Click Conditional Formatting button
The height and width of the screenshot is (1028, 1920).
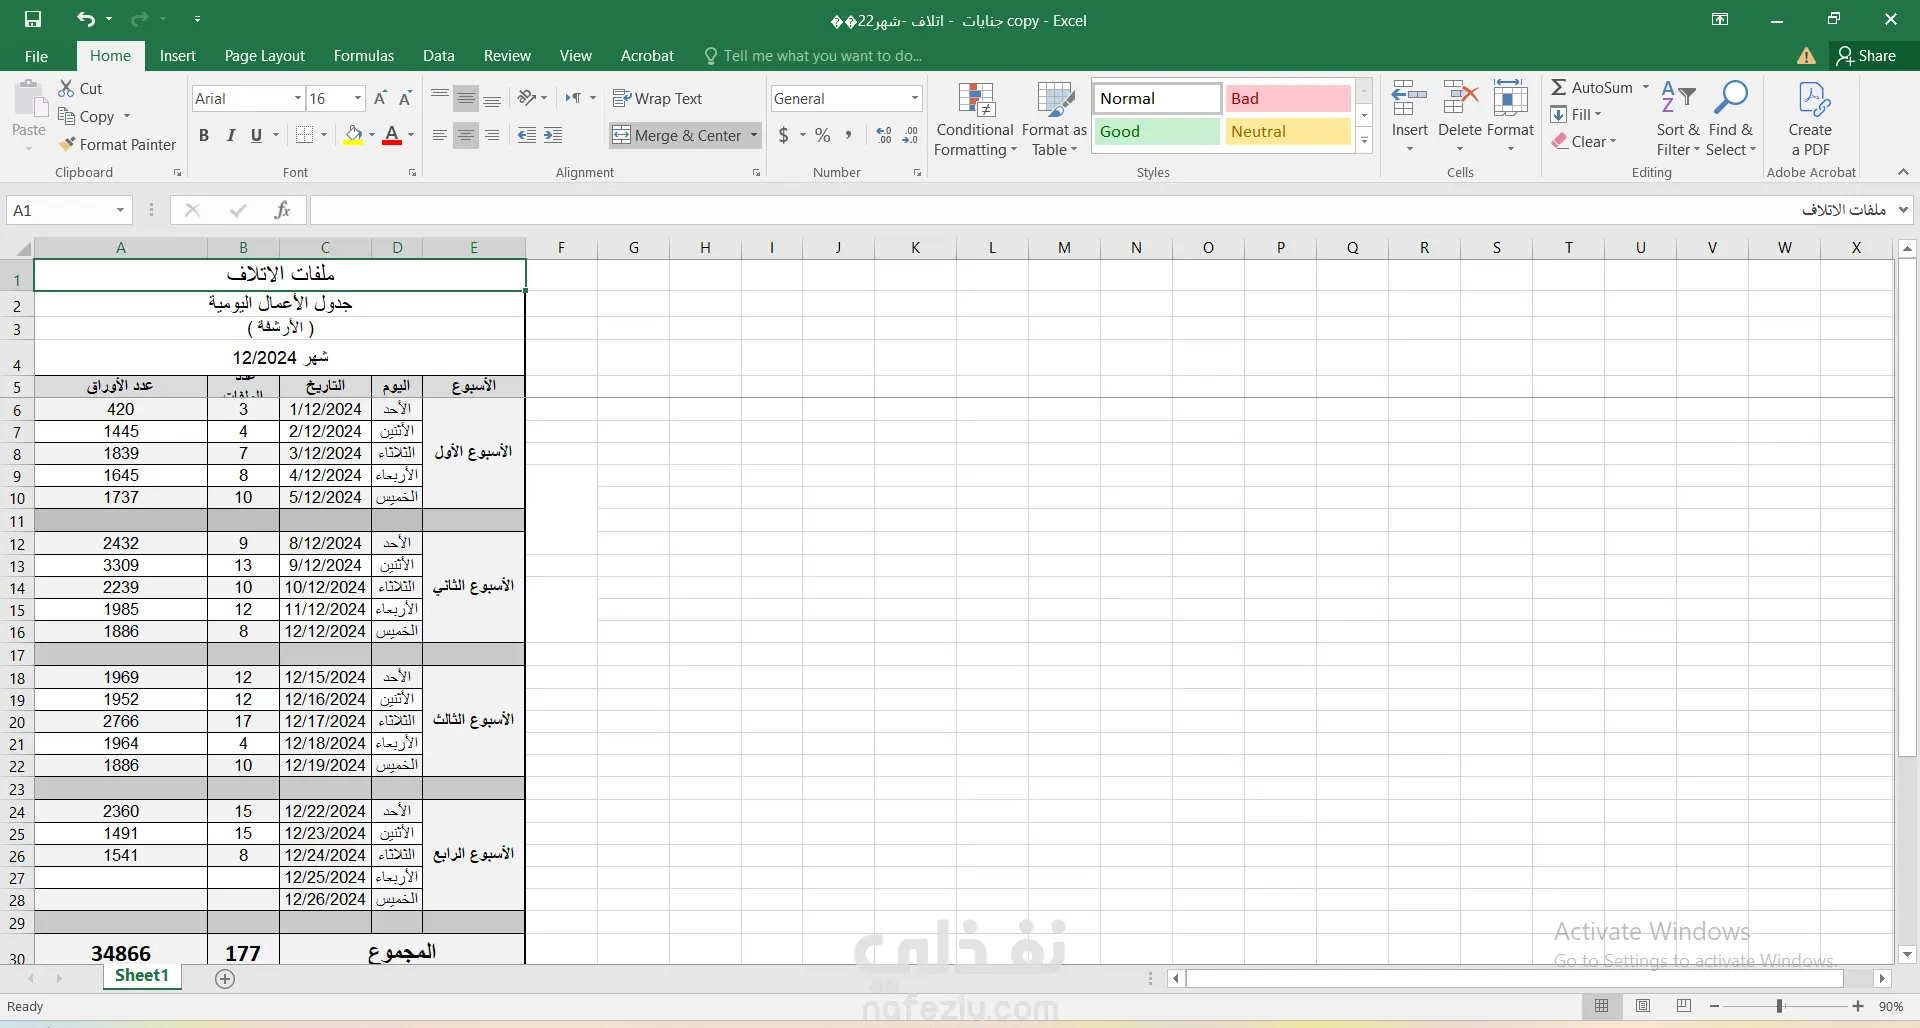click(975, 119)
